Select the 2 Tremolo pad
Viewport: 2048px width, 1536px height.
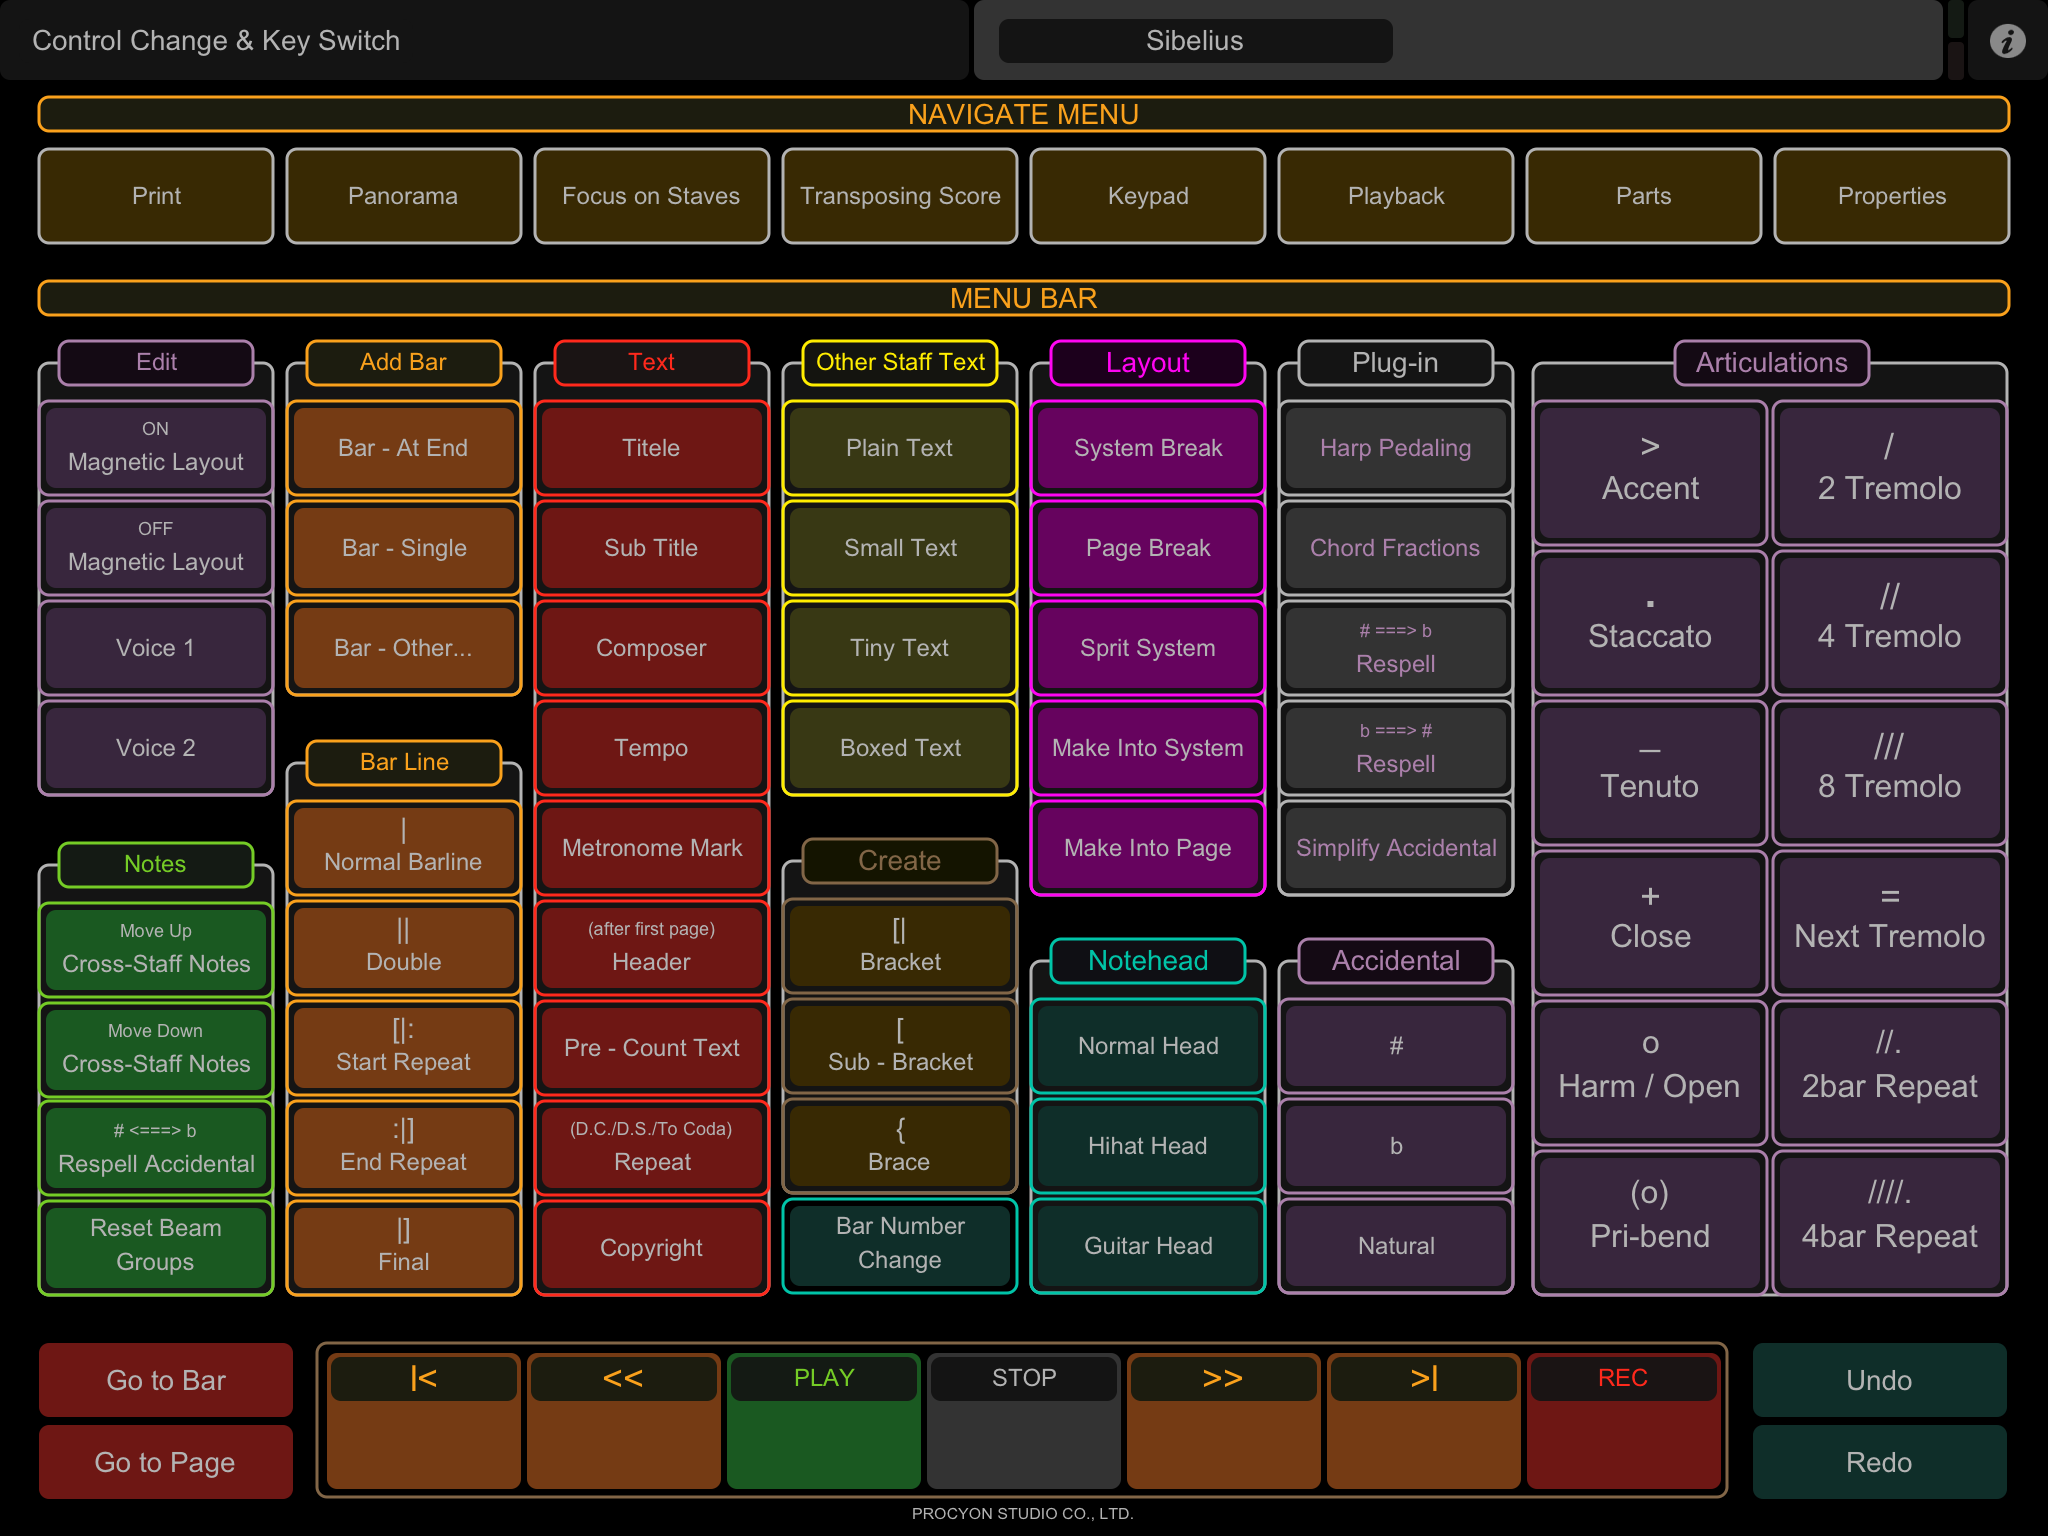point(1889,472)
